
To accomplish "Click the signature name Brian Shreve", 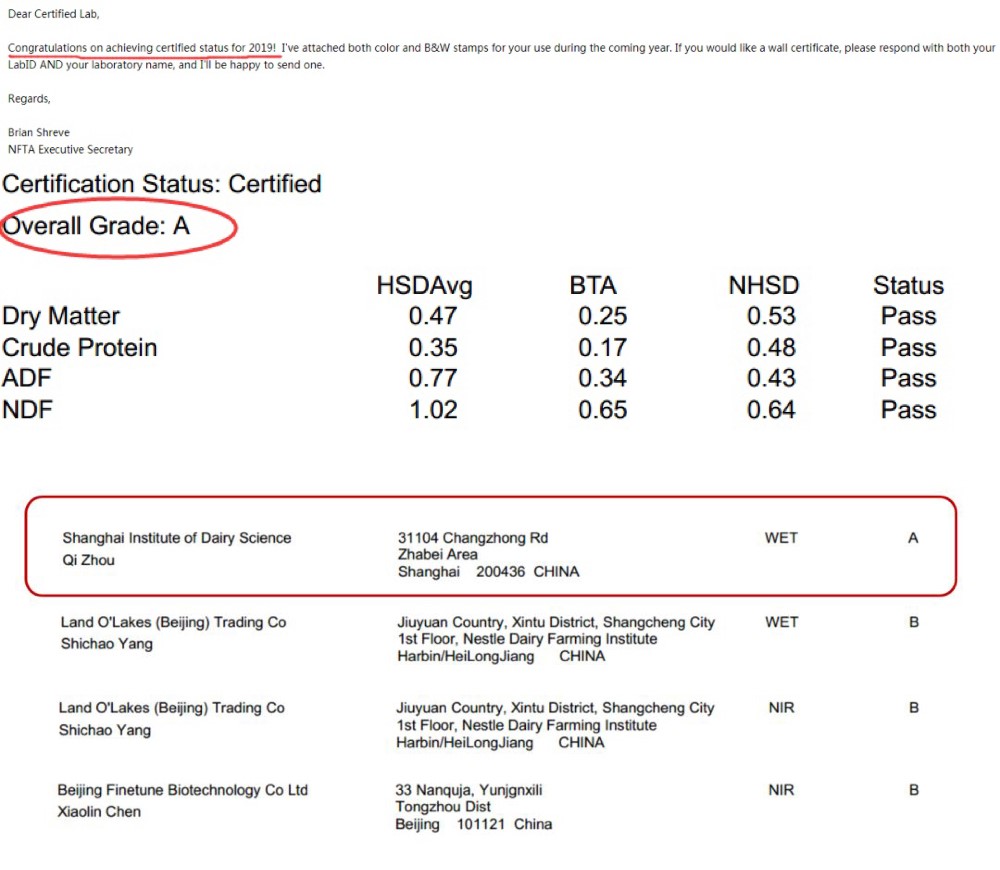I will coord(39,132).
